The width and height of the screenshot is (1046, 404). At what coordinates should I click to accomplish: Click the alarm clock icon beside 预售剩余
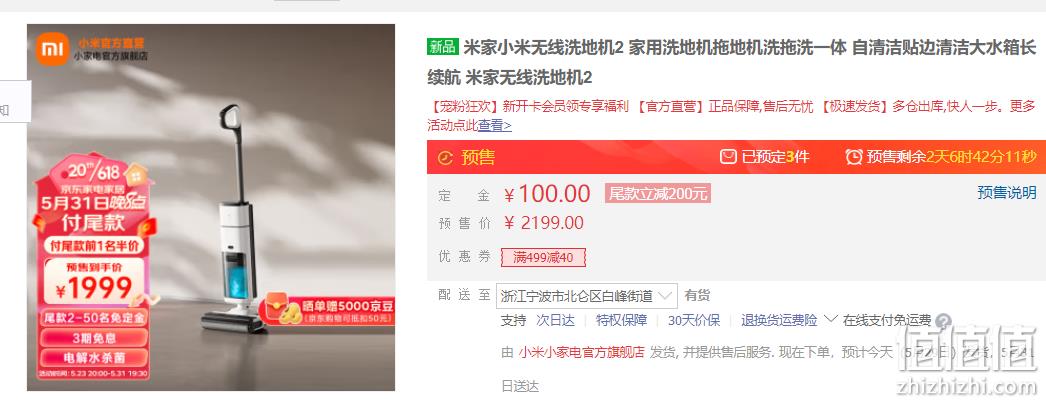click(854, 157)
